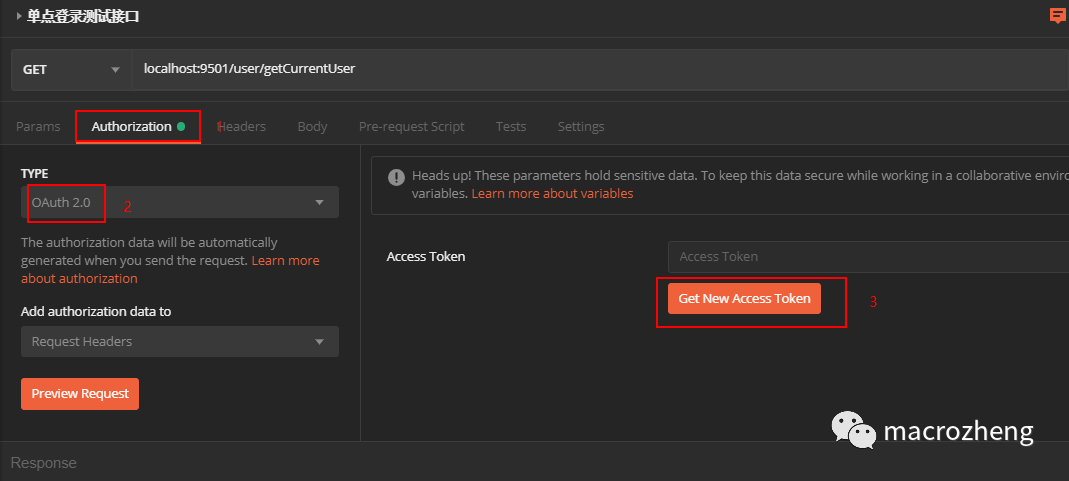Open the OAuth 2.0 type dropdown
This screenshot has height=481, width=1069.
point(179,202)
